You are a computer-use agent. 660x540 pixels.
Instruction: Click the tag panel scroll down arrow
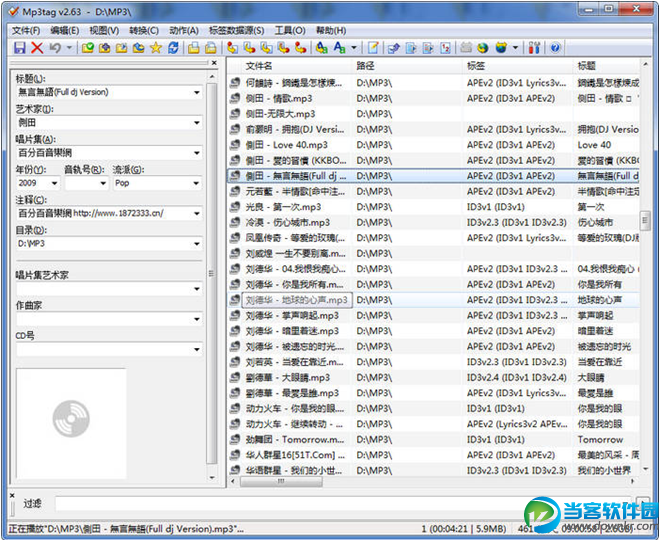(x=212, y=478)
